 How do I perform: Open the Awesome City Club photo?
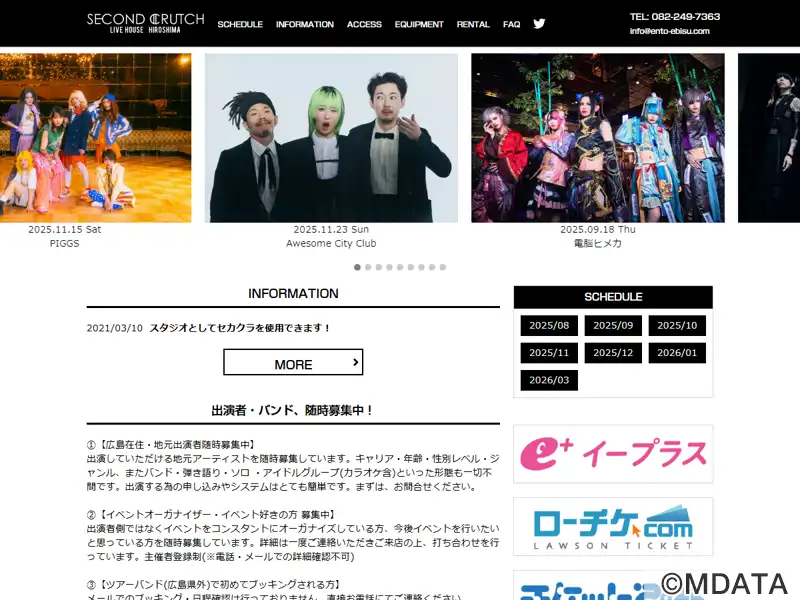coord(331,138)
